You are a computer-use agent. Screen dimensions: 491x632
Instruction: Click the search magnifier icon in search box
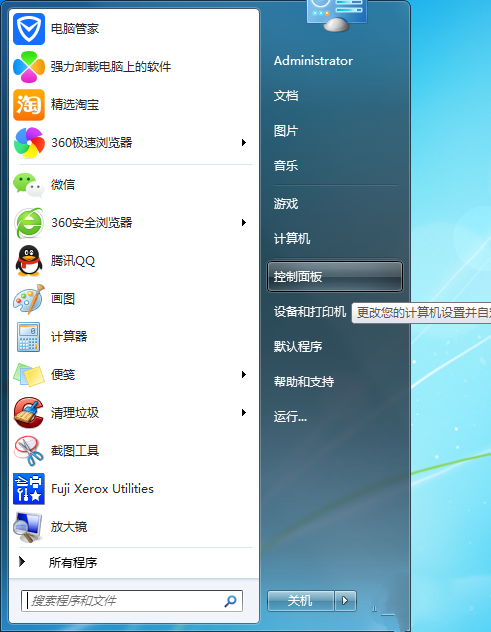[x=230, y=601]
